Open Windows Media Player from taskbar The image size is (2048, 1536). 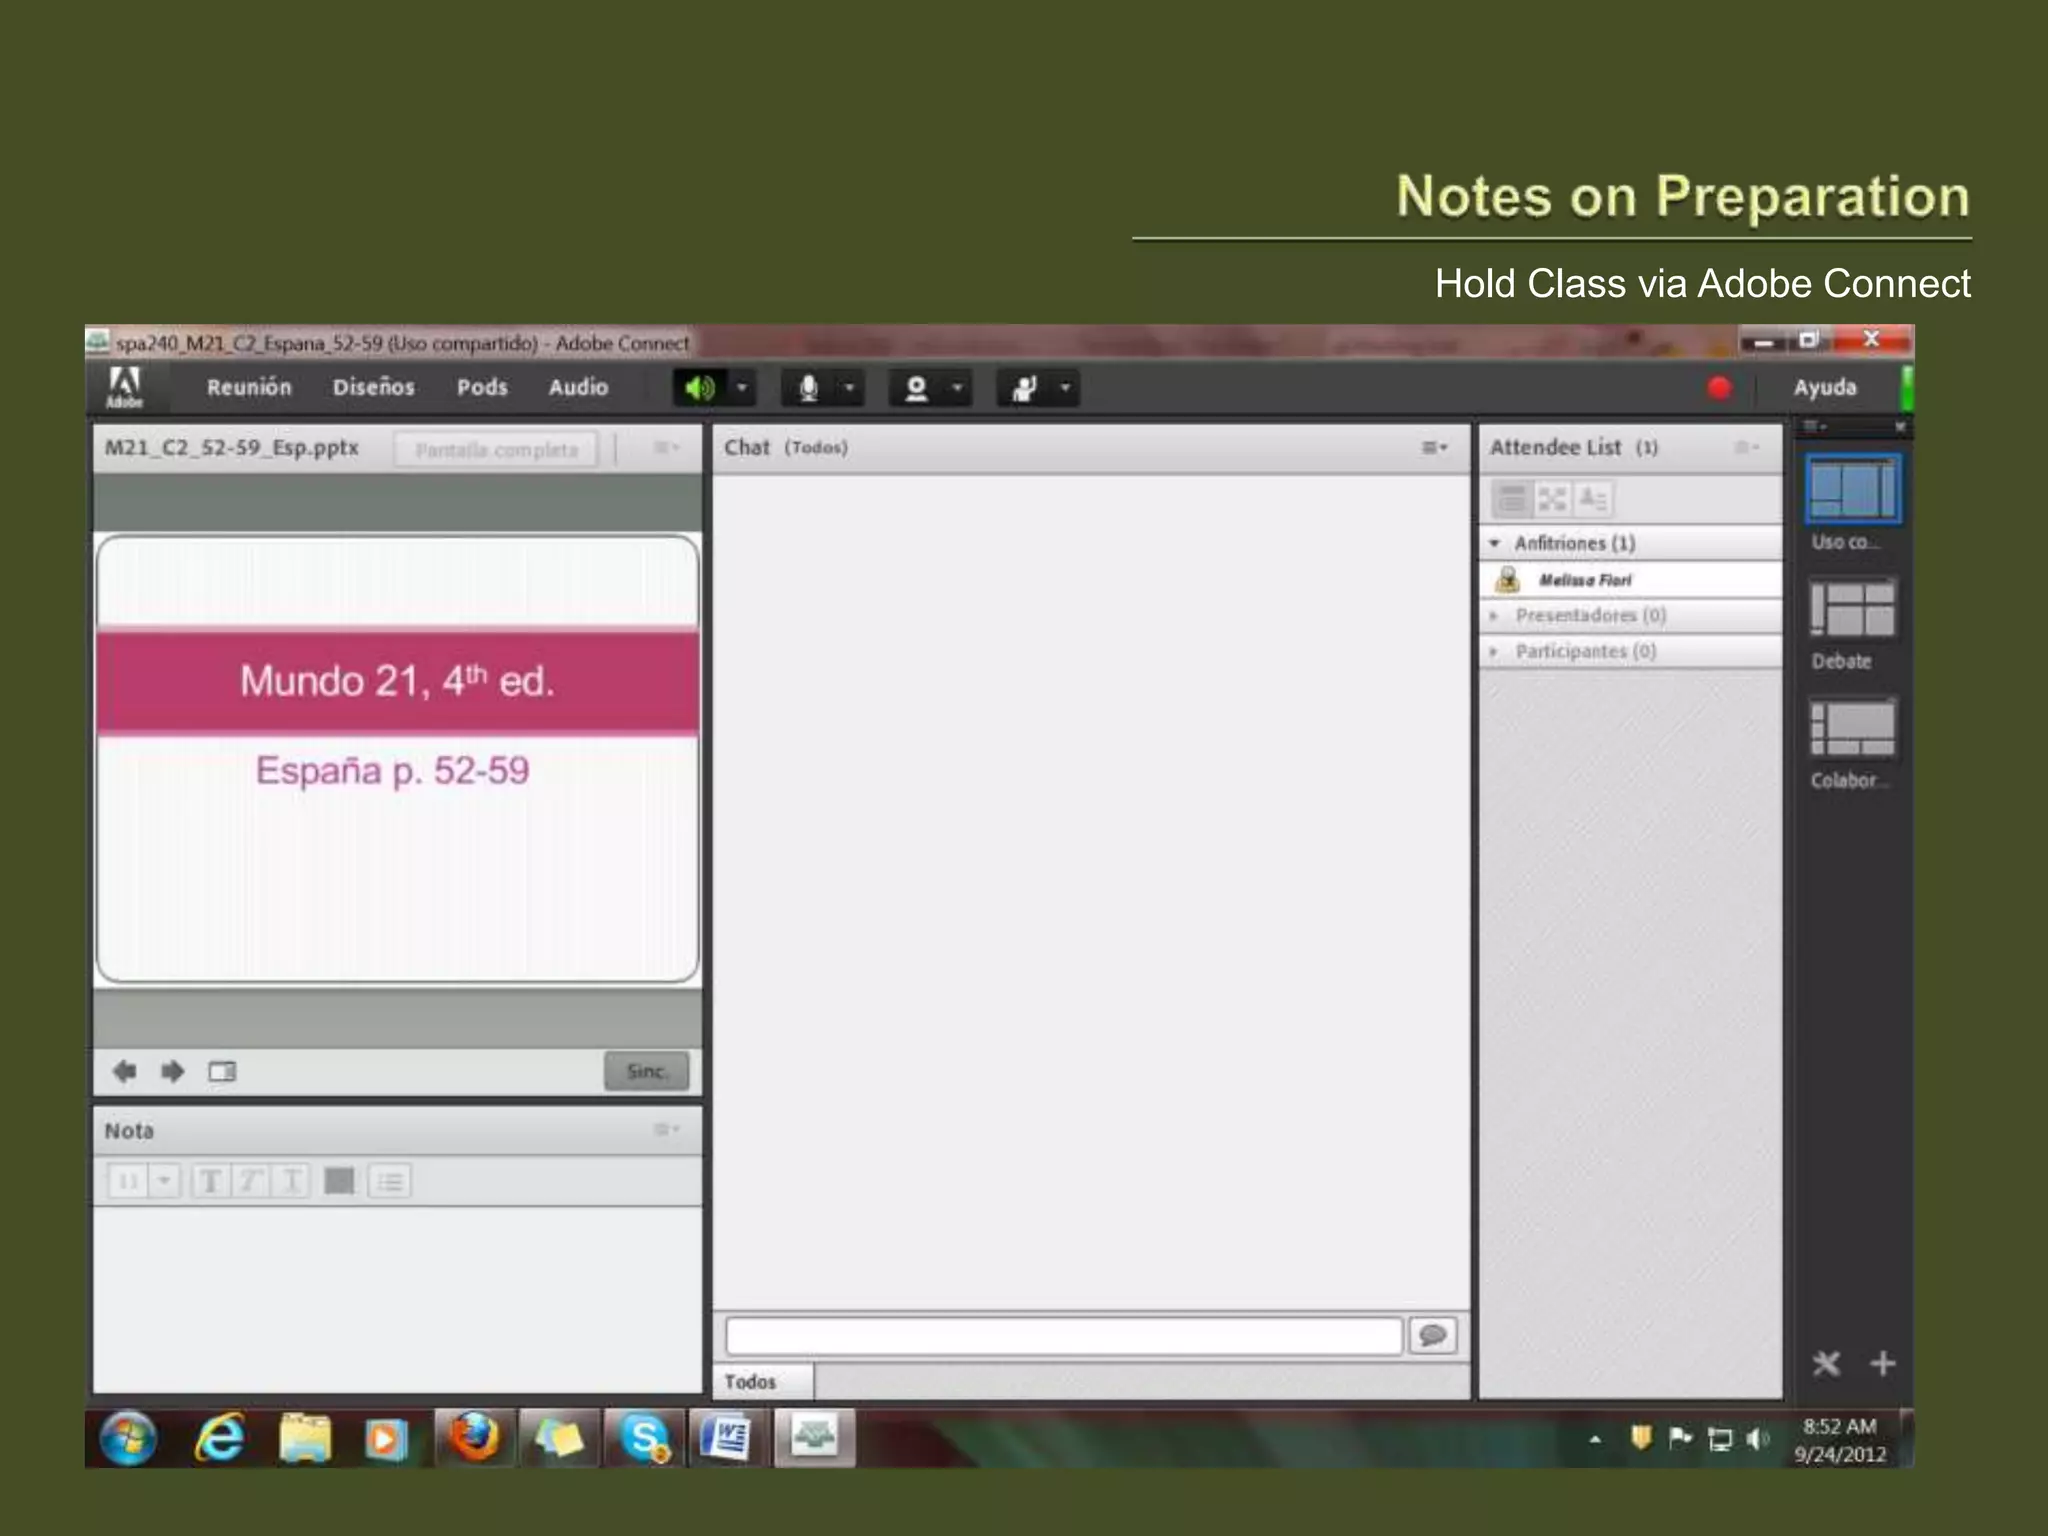pyautogui.click(x=386, y=1439)
